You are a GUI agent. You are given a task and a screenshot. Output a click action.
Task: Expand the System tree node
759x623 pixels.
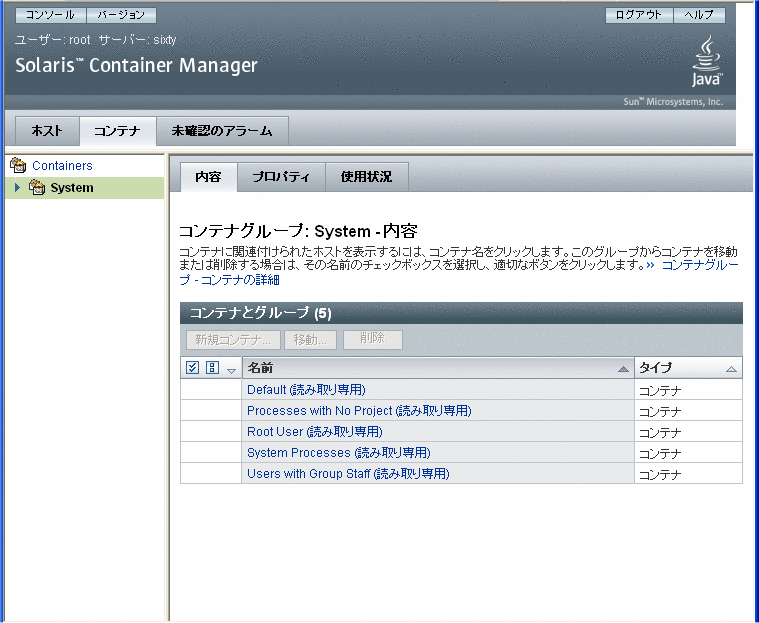point(17,187)
